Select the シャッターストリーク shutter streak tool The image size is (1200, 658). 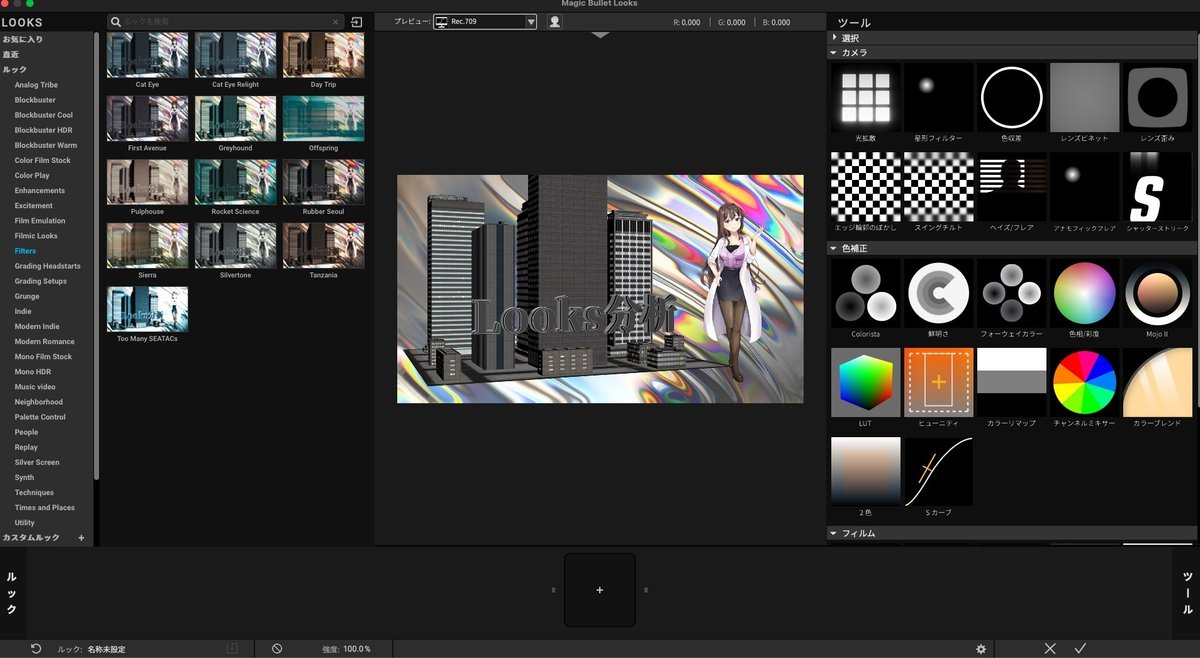point(1158,187)
